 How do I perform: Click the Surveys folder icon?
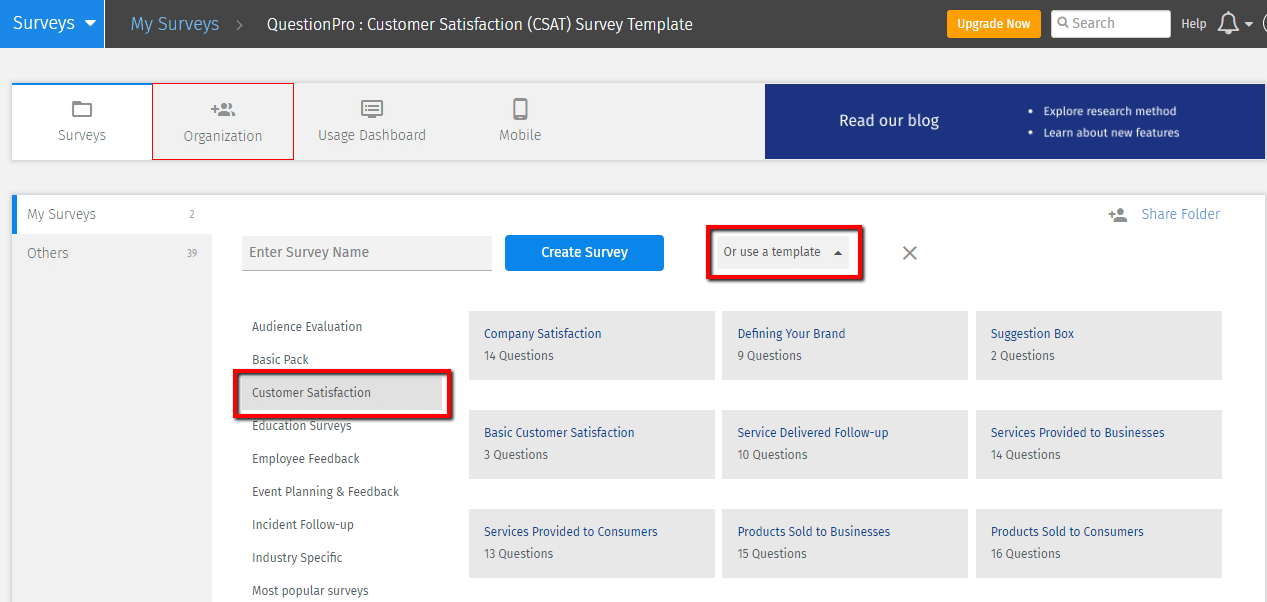(82, 109)
